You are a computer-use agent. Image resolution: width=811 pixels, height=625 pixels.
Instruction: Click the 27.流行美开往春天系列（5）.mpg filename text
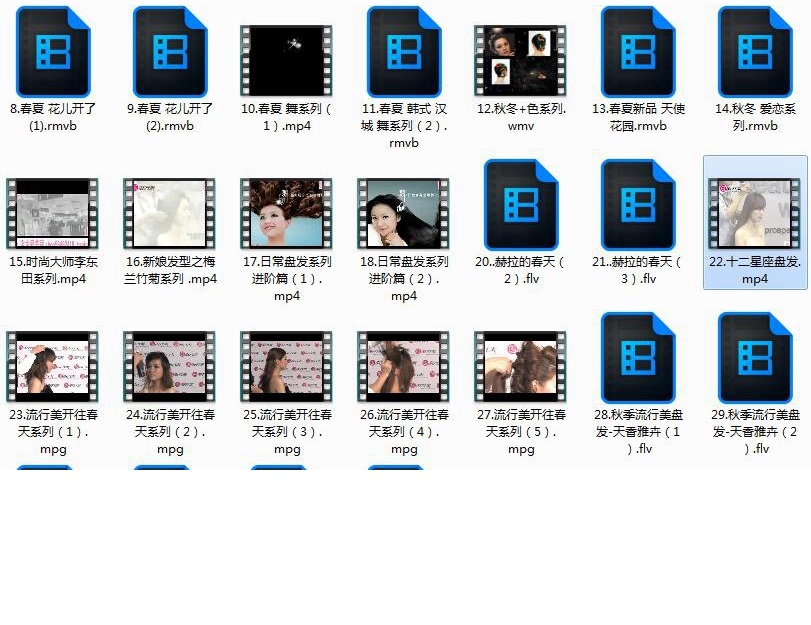coord(520,431)
